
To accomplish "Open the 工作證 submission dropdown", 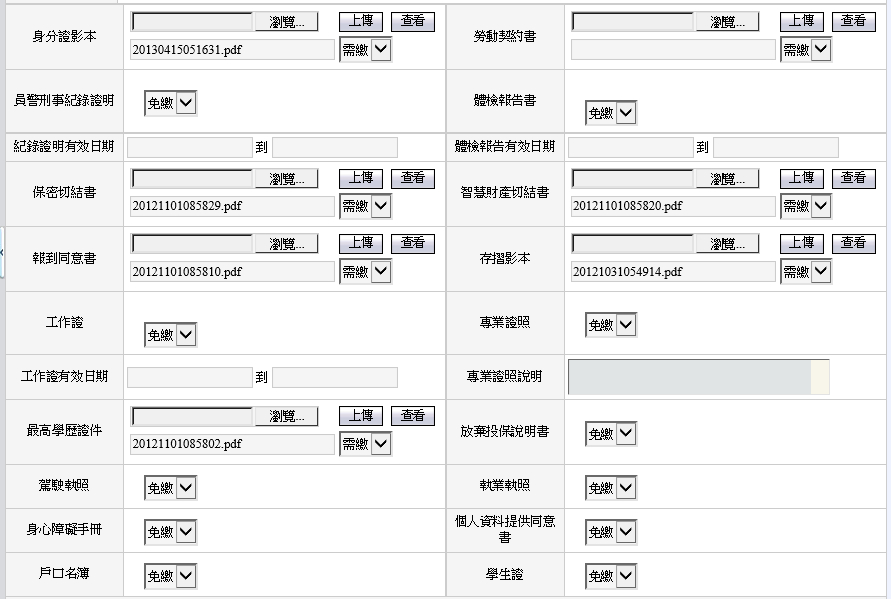I will tap(171, 335).
